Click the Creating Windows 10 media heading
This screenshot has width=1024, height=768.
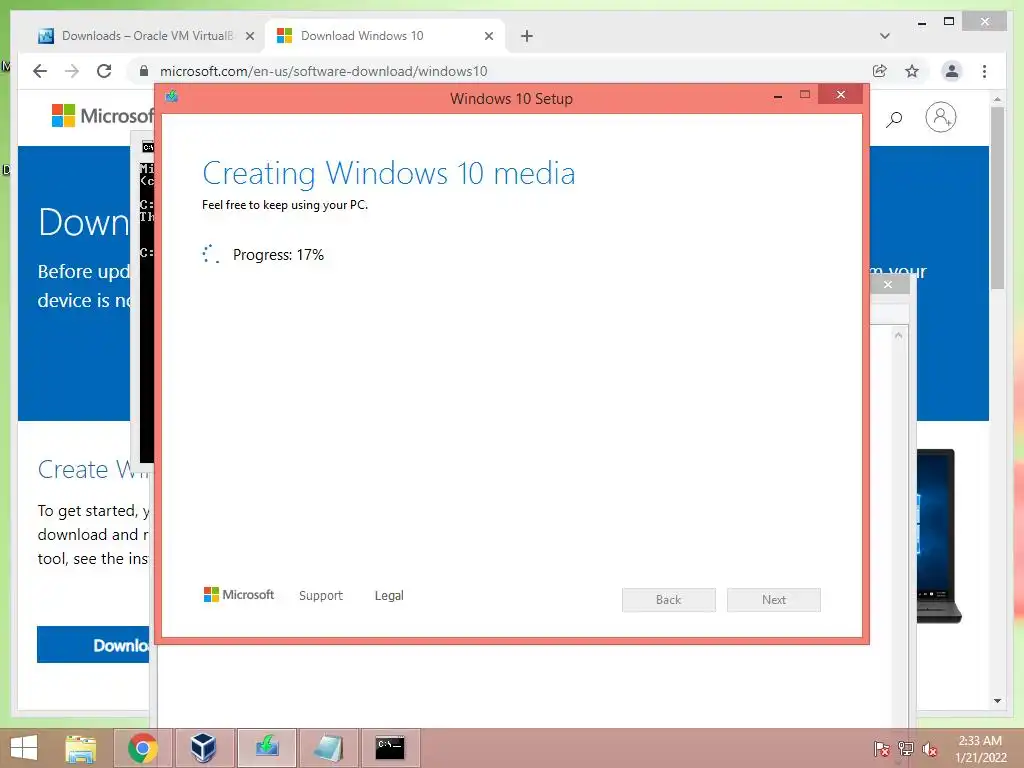pyautogui.click(x=389, y=174)
